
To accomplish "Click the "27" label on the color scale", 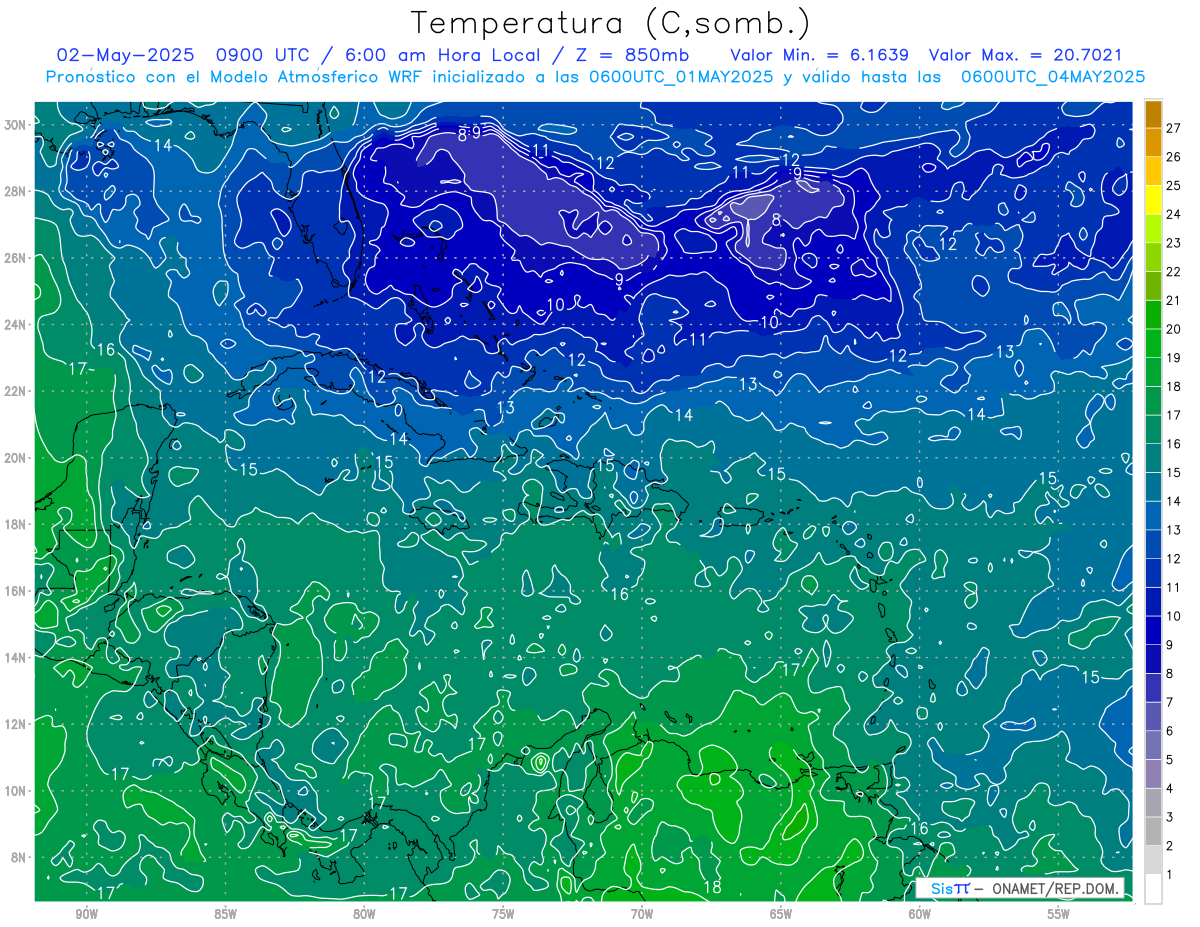I will point(1173,128).
